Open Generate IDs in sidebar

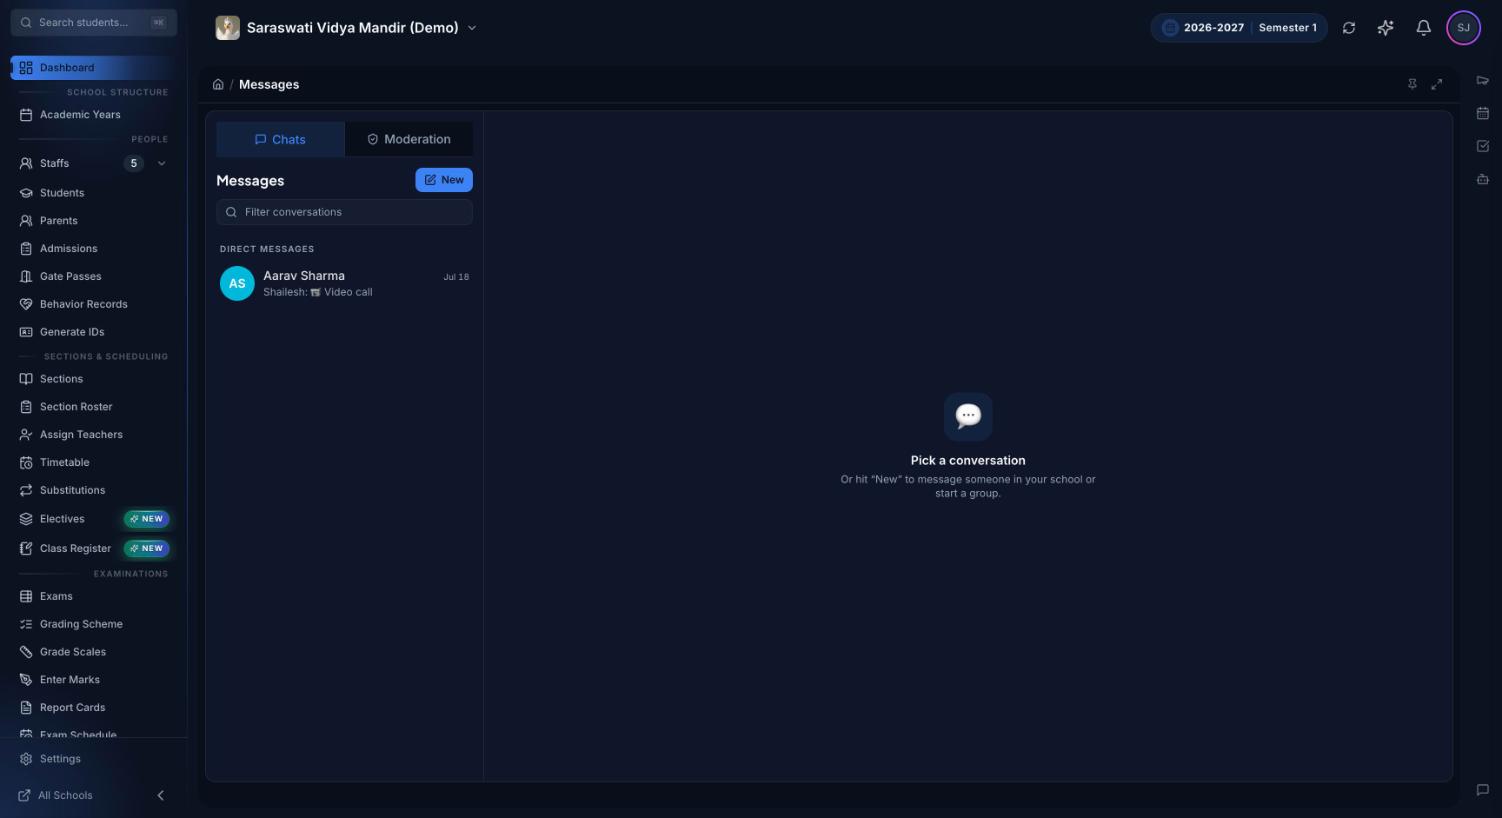(94, 332)
